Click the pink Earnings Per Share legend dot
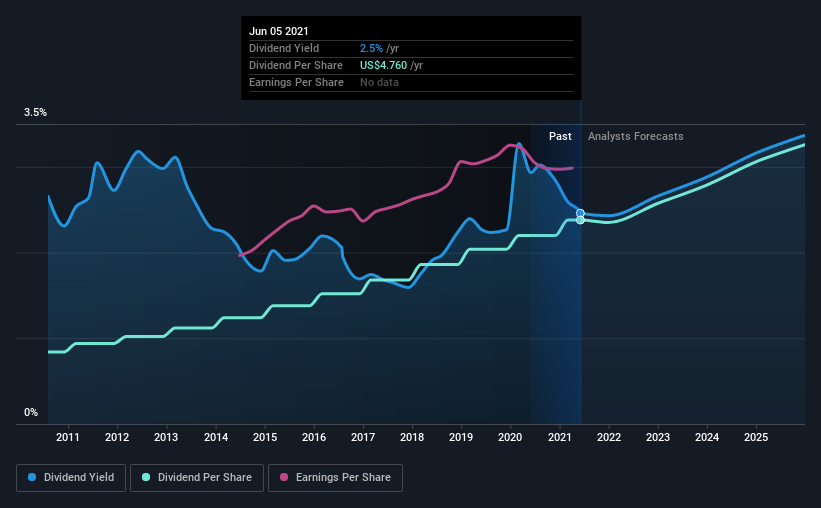 point(284,477)
